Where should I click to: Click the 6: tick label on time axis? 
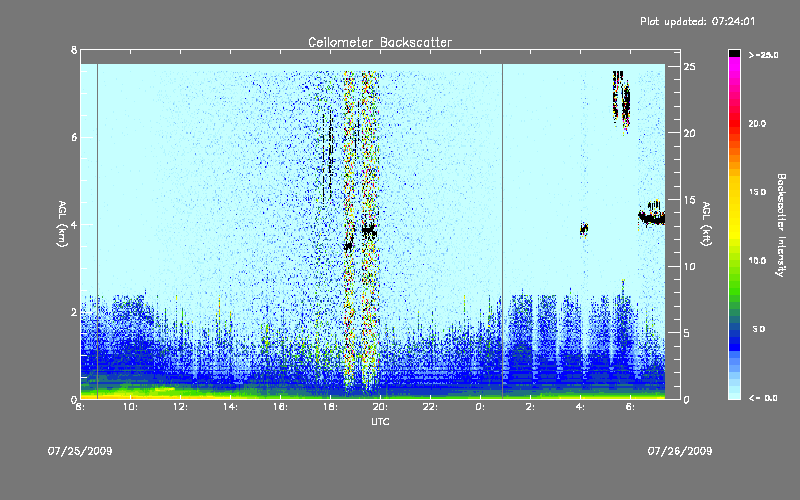click(x=630, y=407)
